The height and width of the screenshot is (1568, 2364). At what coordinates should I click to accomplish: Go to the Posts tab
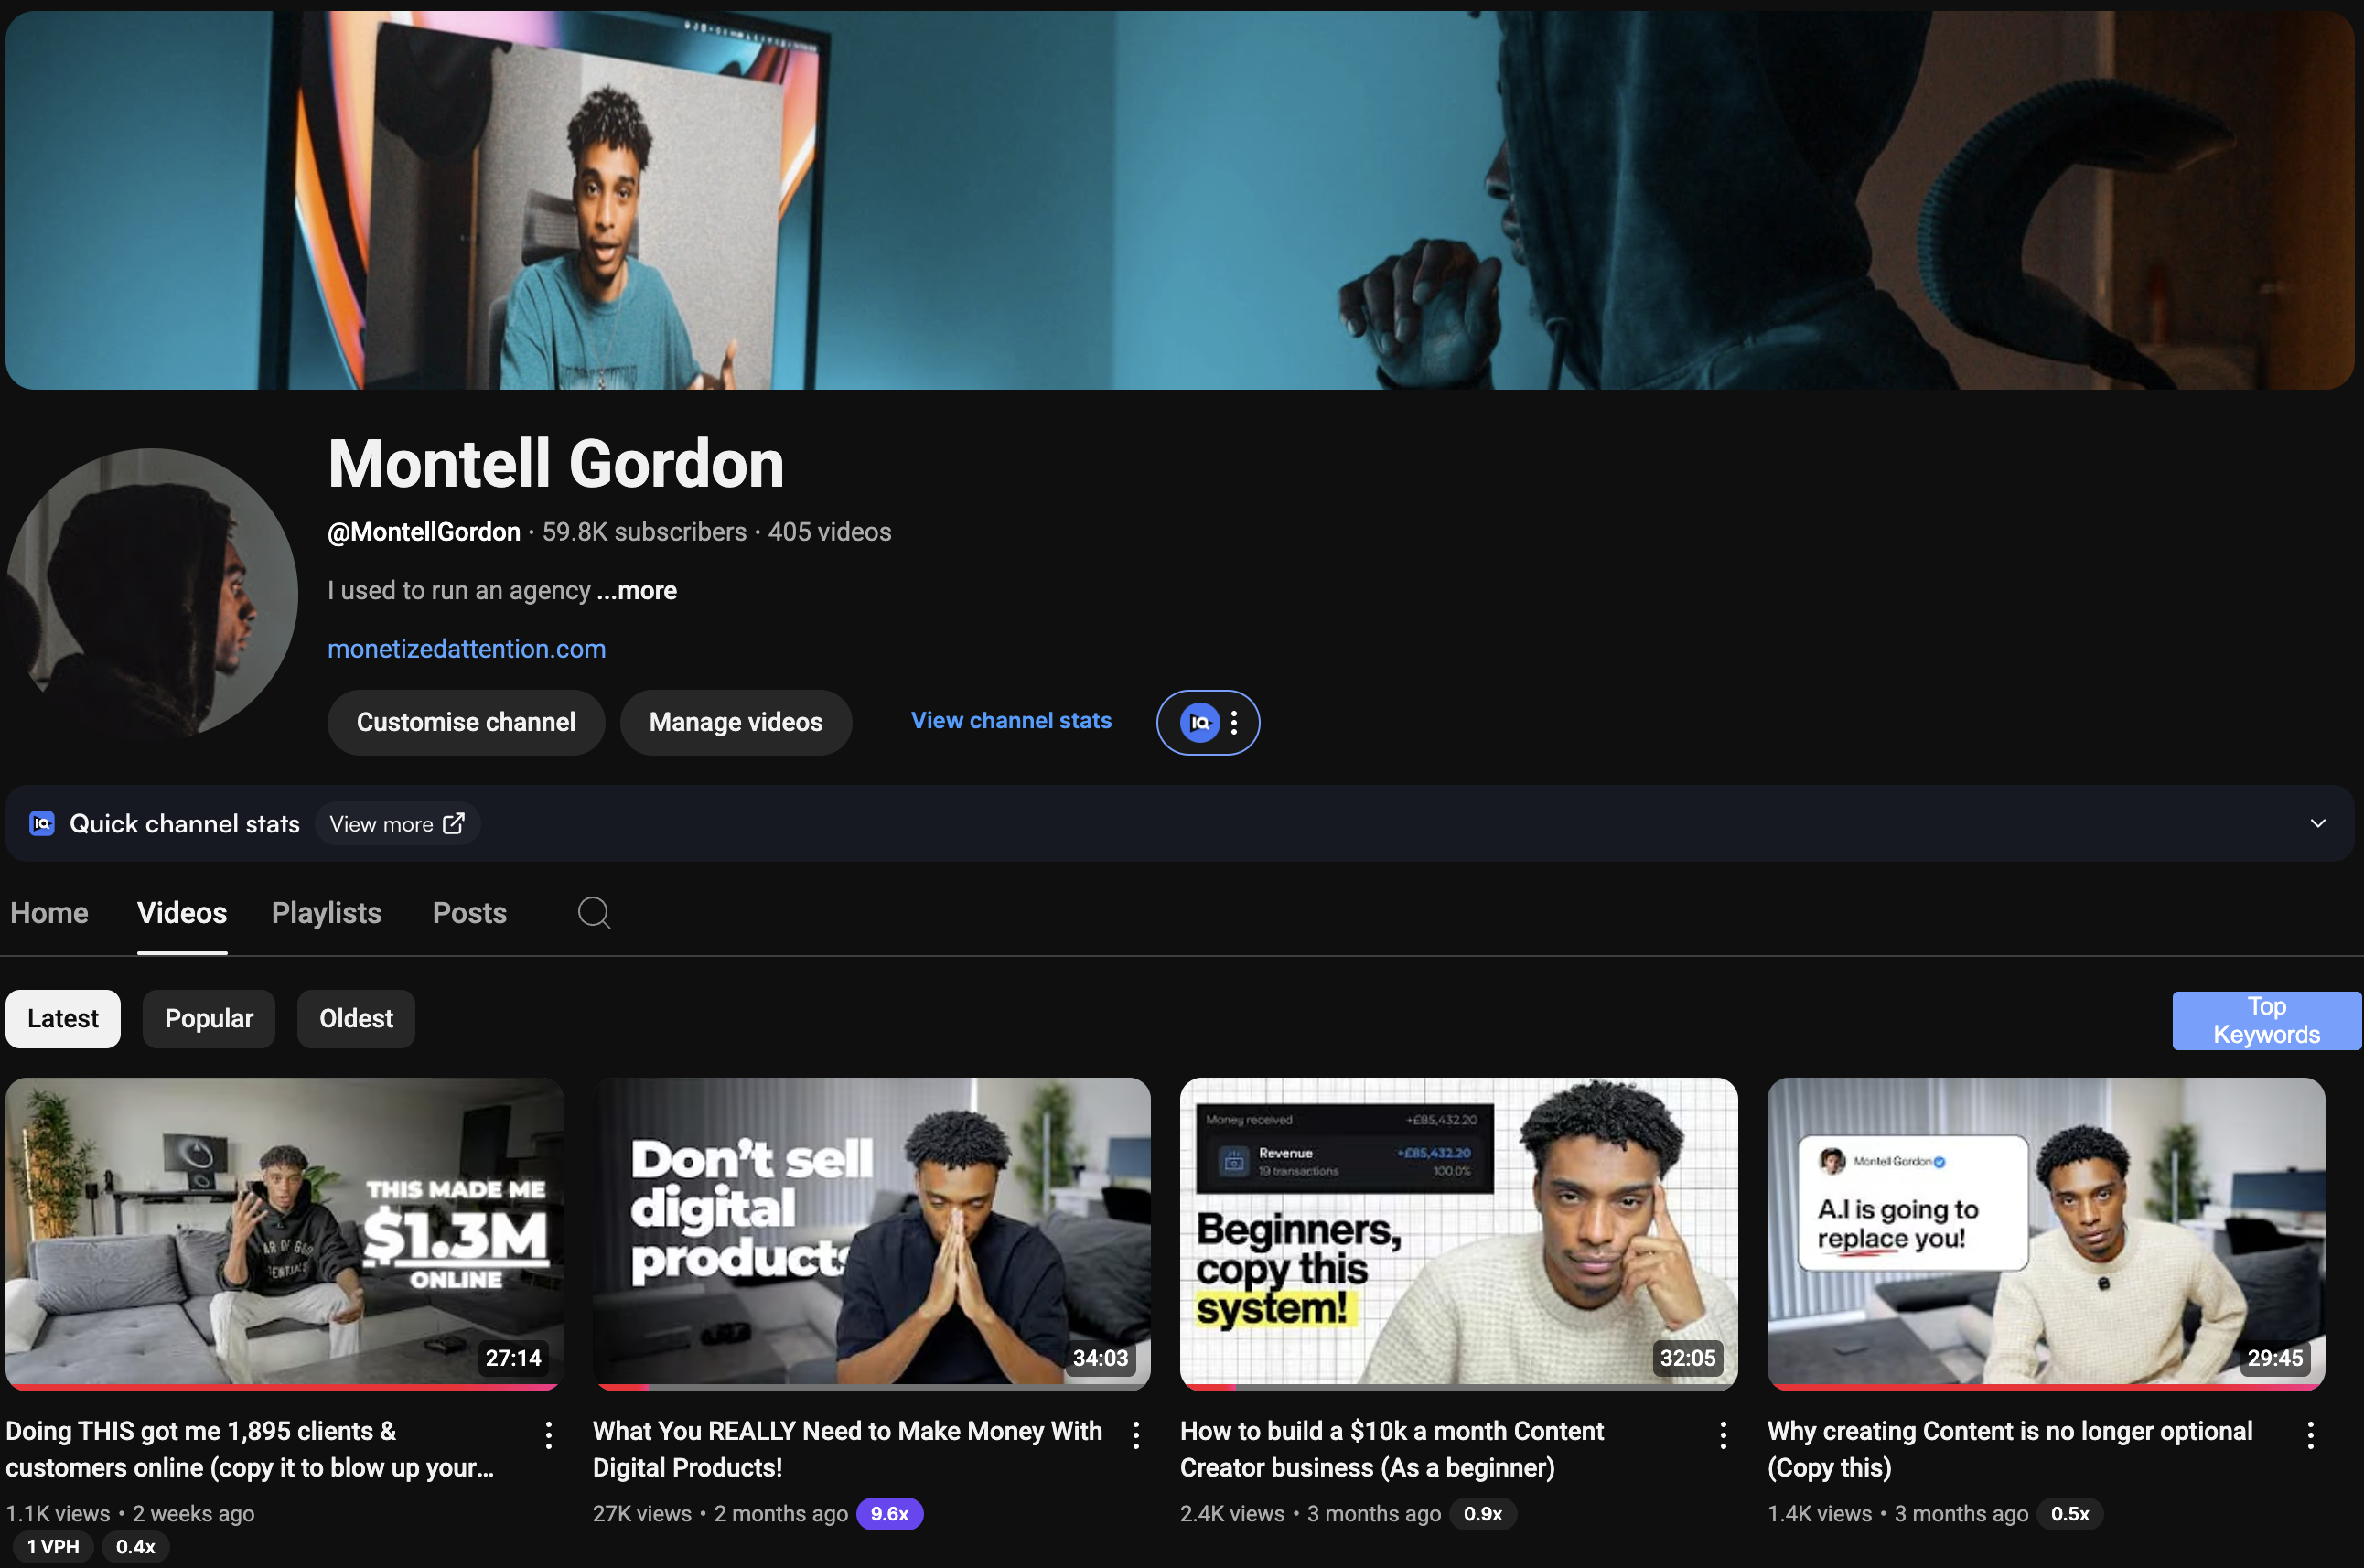[469, 912]
